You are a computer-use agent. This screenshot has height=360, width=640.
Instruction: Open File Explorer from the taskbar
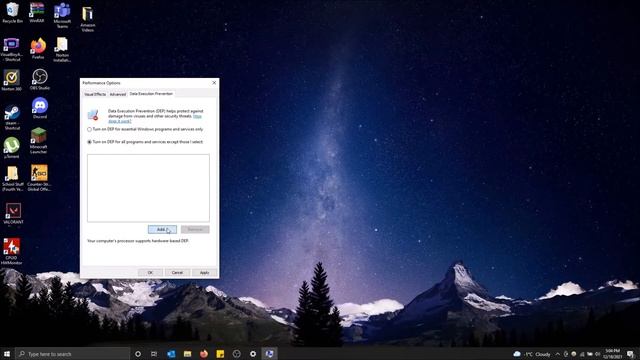187,354
